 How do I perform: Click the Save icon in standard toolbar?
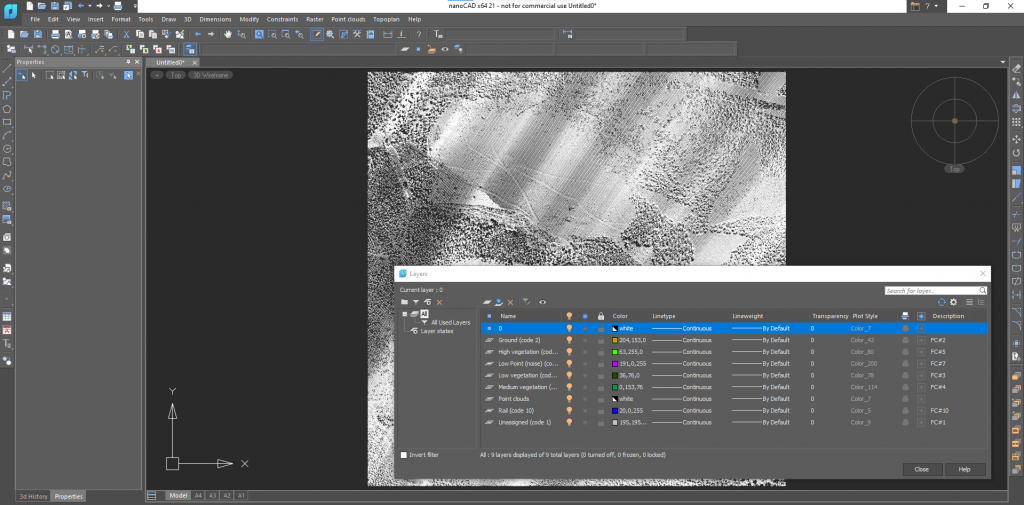pos(36,34)
